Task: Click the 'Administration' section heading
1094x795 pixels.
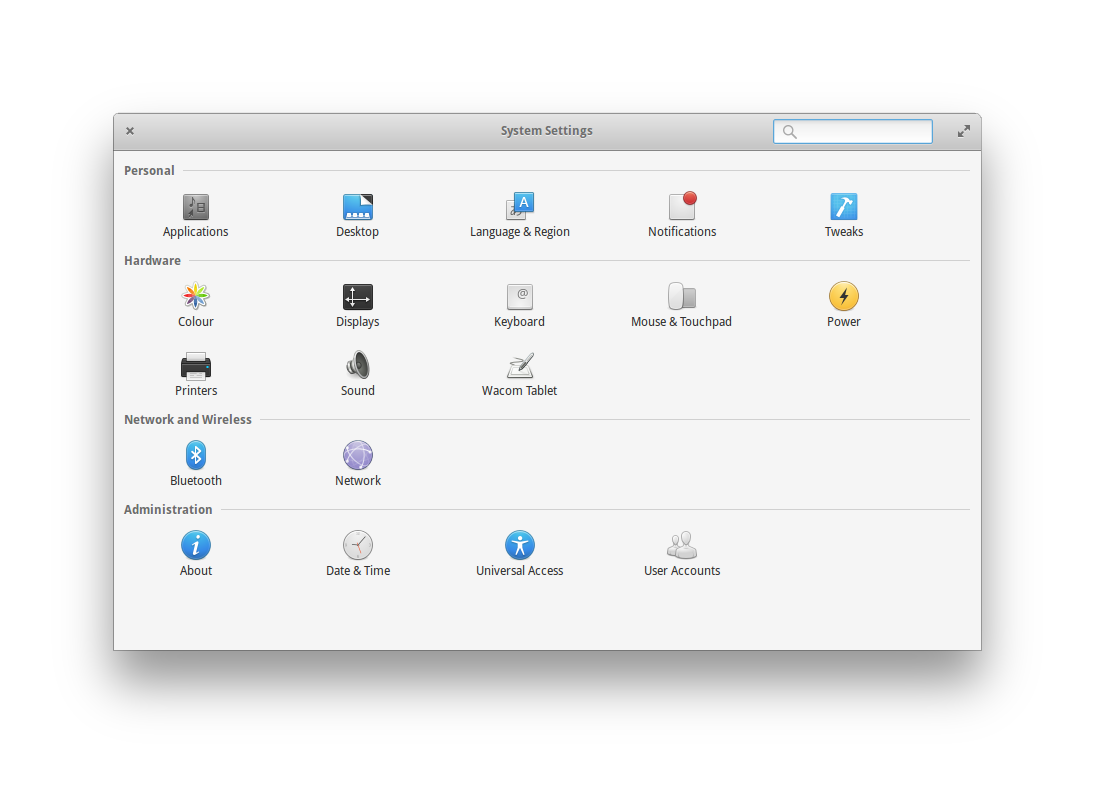Action: pyautogui.click(x=168, y=510)
